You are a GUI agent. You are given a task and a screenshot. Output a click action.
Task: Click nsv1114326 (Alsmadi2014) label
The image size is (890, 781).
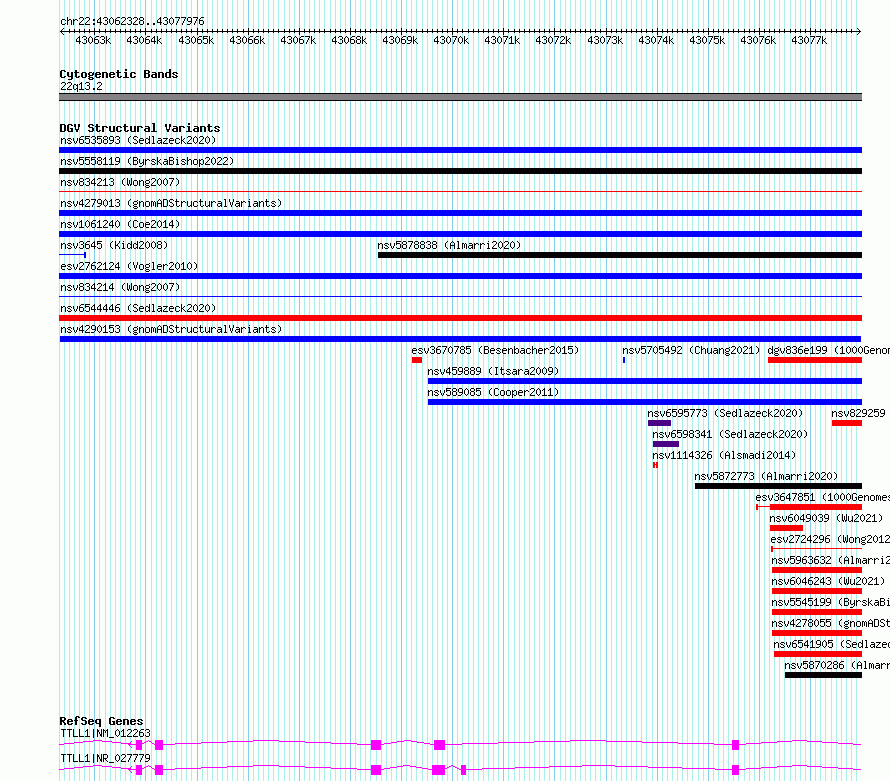(724, 455)
